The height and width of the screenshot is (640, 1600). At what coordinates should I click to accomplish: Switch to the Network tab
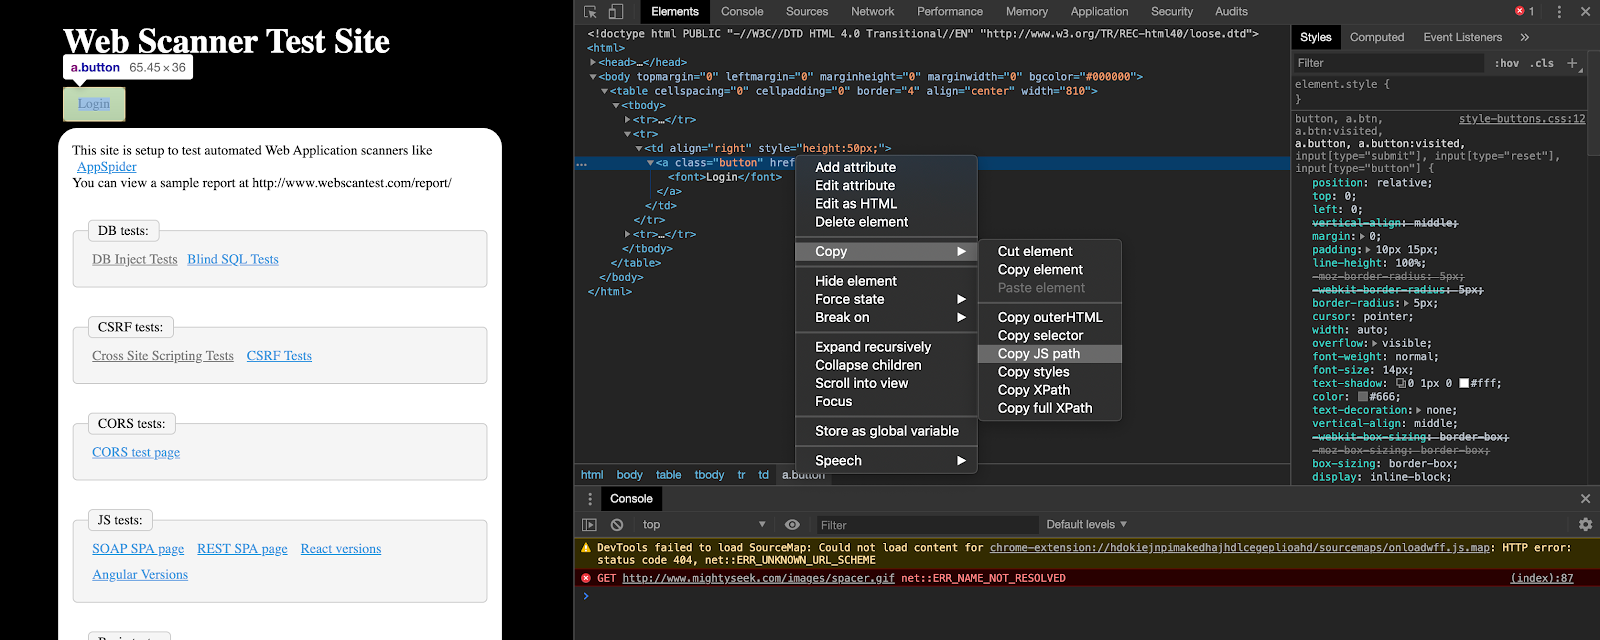(872, 12)
